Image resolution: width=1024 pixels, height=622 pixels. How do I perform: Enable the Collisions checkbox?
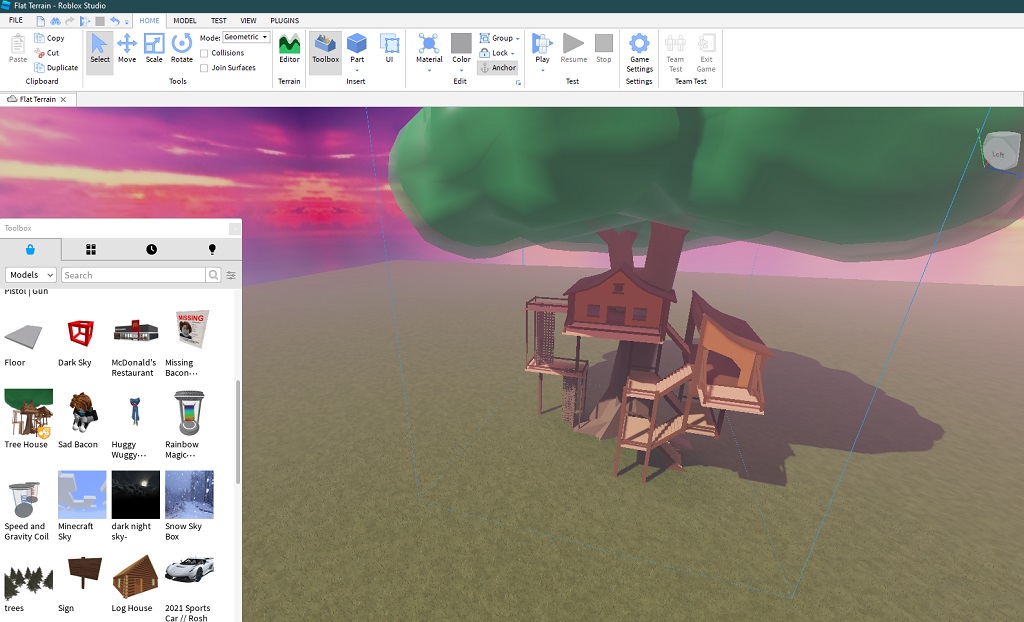click(204, 53)
